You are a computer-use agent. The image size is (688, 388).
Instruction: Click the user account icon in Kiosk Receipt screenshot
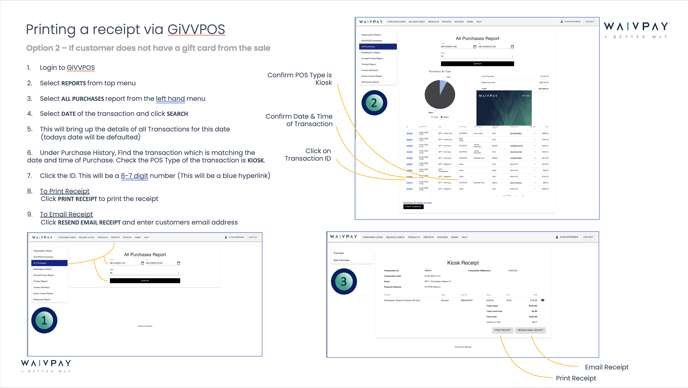point(557,237)
